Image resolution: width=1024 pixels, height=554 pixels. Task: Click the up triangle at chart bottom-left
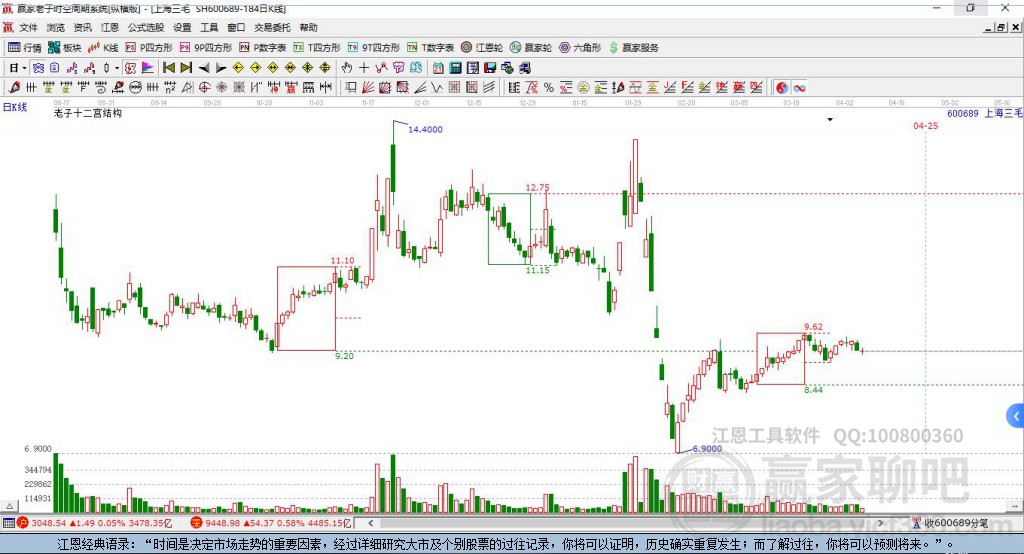click(x=9, y=506)
